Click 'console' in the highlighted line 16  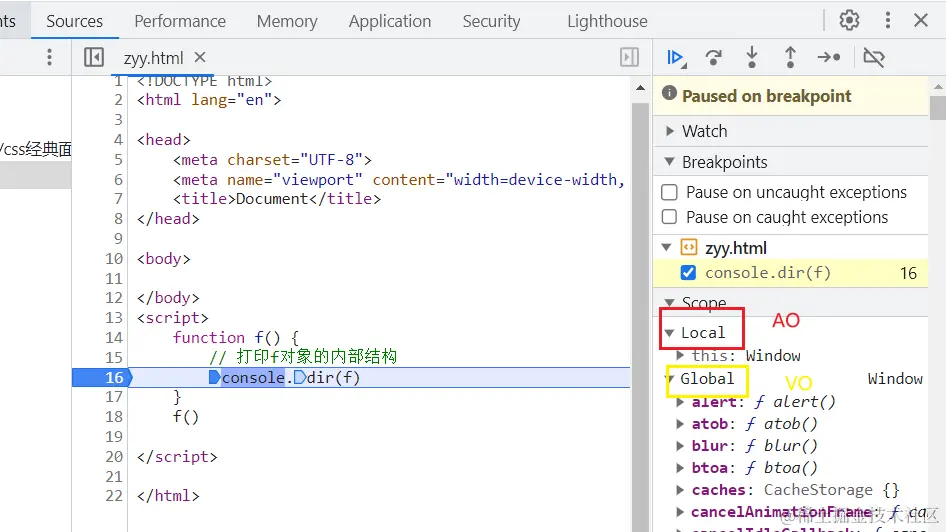(253, 378)
